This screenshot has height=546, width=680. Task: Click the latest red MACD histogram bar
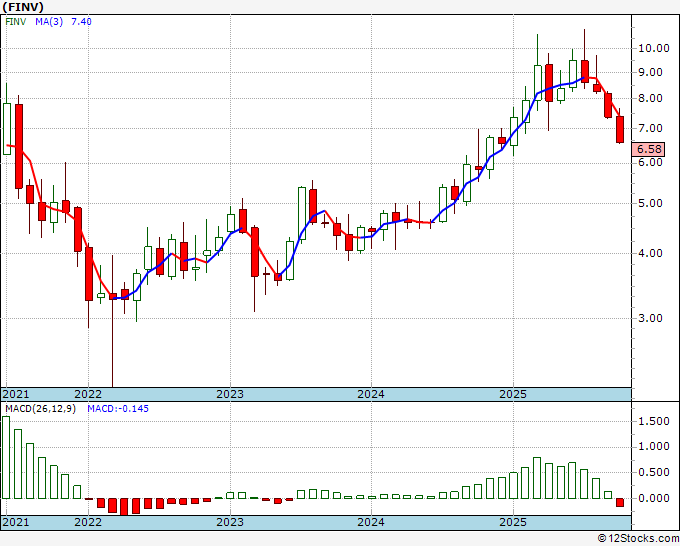click(620, 502)
